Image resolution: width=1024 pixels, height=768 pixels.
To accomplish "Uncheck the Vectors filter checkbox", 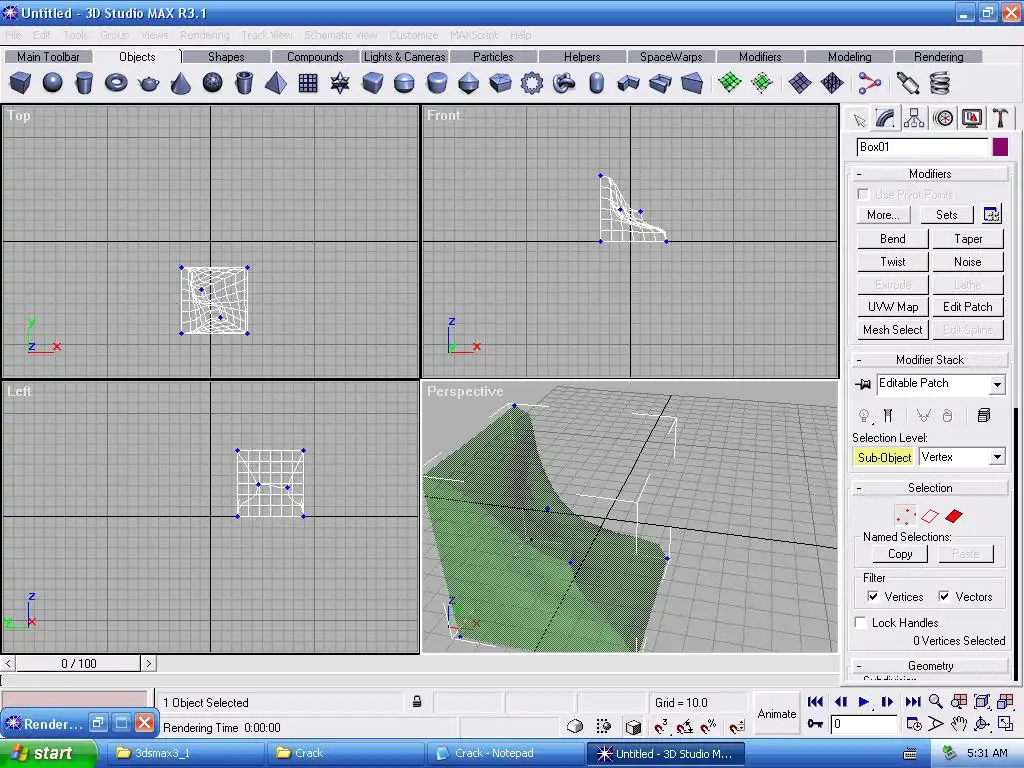I will click(944, 596).
